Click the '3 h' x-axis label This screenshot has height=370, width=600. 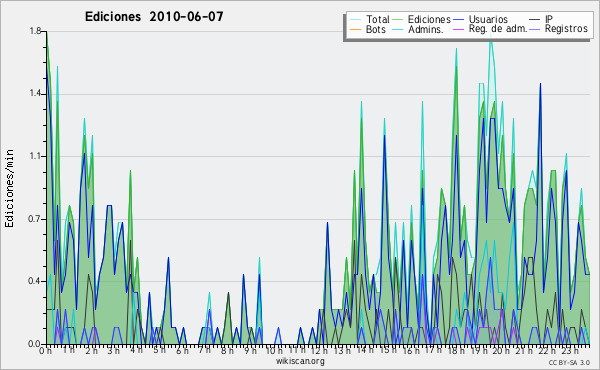point(114,350)
